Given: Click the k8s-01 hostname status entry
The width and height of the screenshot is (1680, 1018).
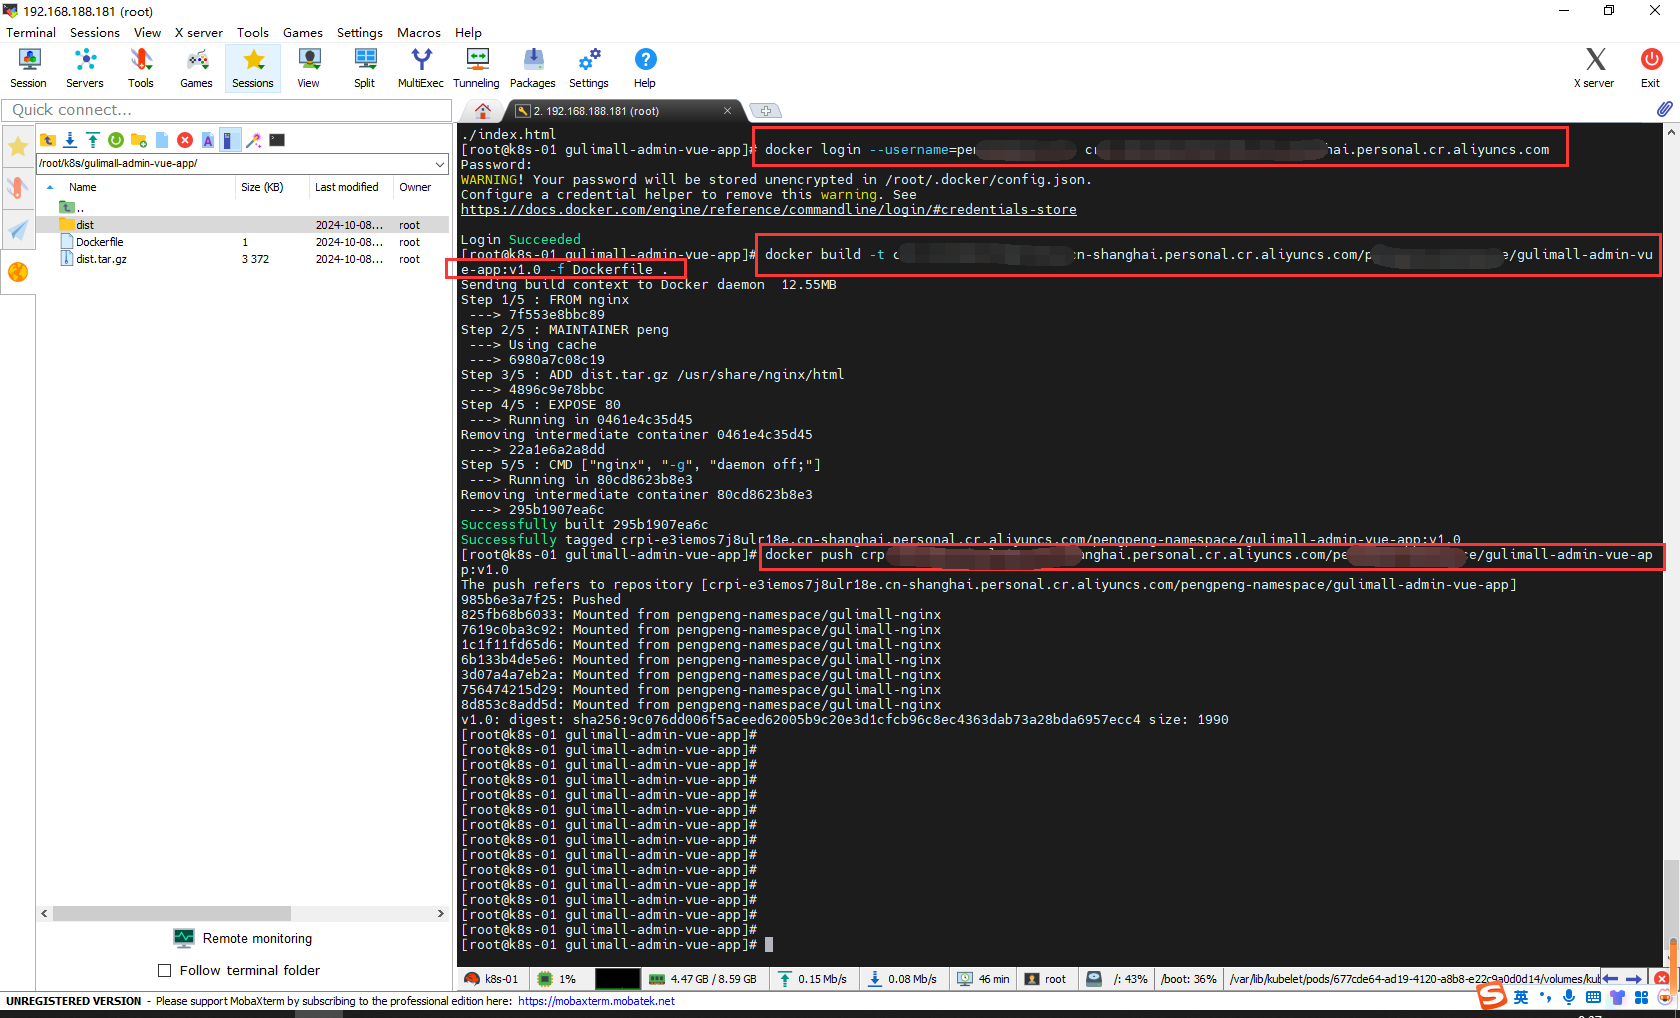Looking at the screenshot, I should tap(492, 979).
